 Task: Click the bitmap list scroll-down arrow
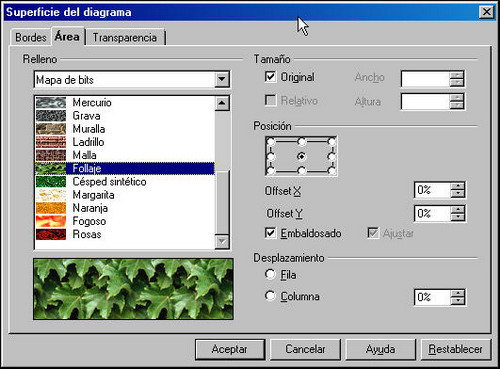click(222, 241)
